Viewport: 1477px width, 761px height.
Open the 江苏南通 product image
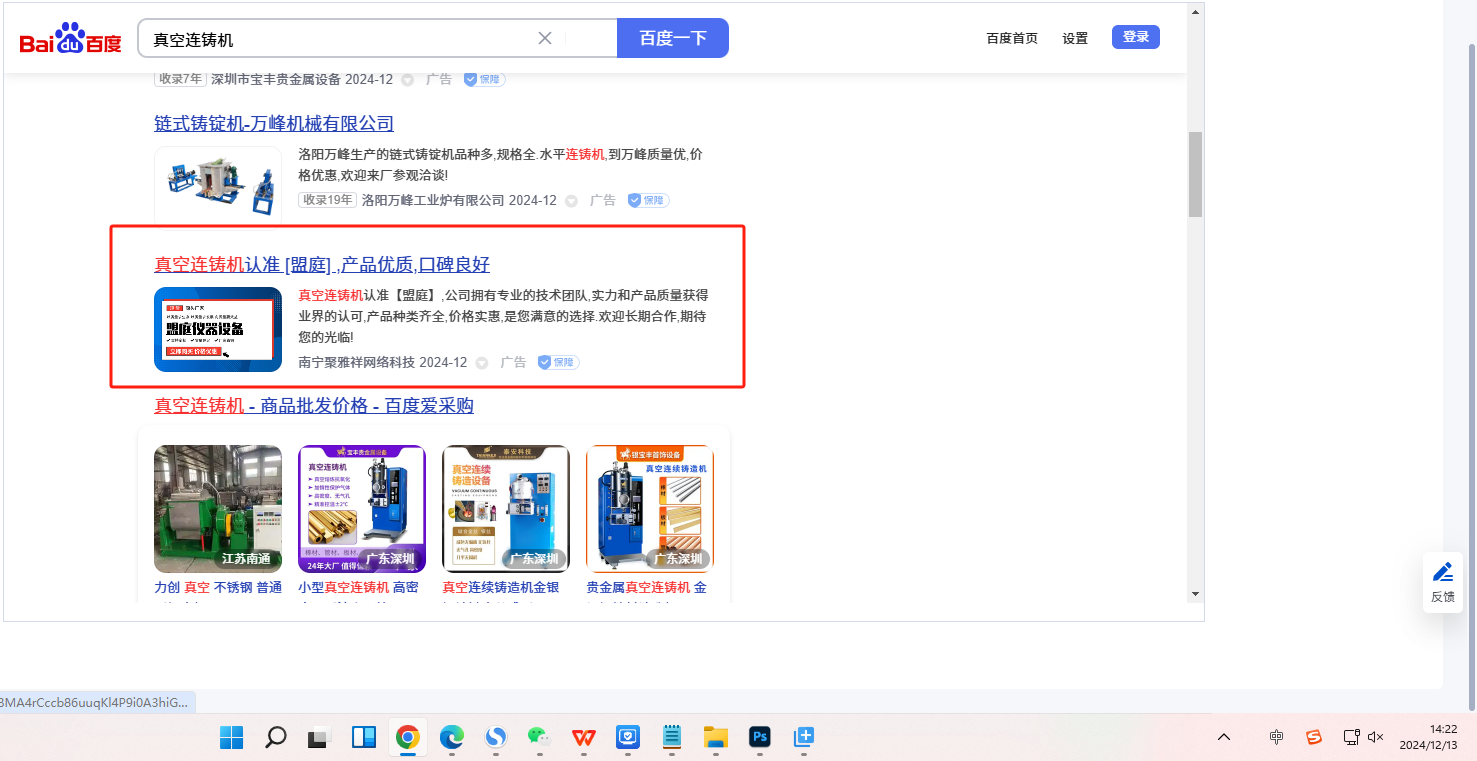tap(218, 509)
